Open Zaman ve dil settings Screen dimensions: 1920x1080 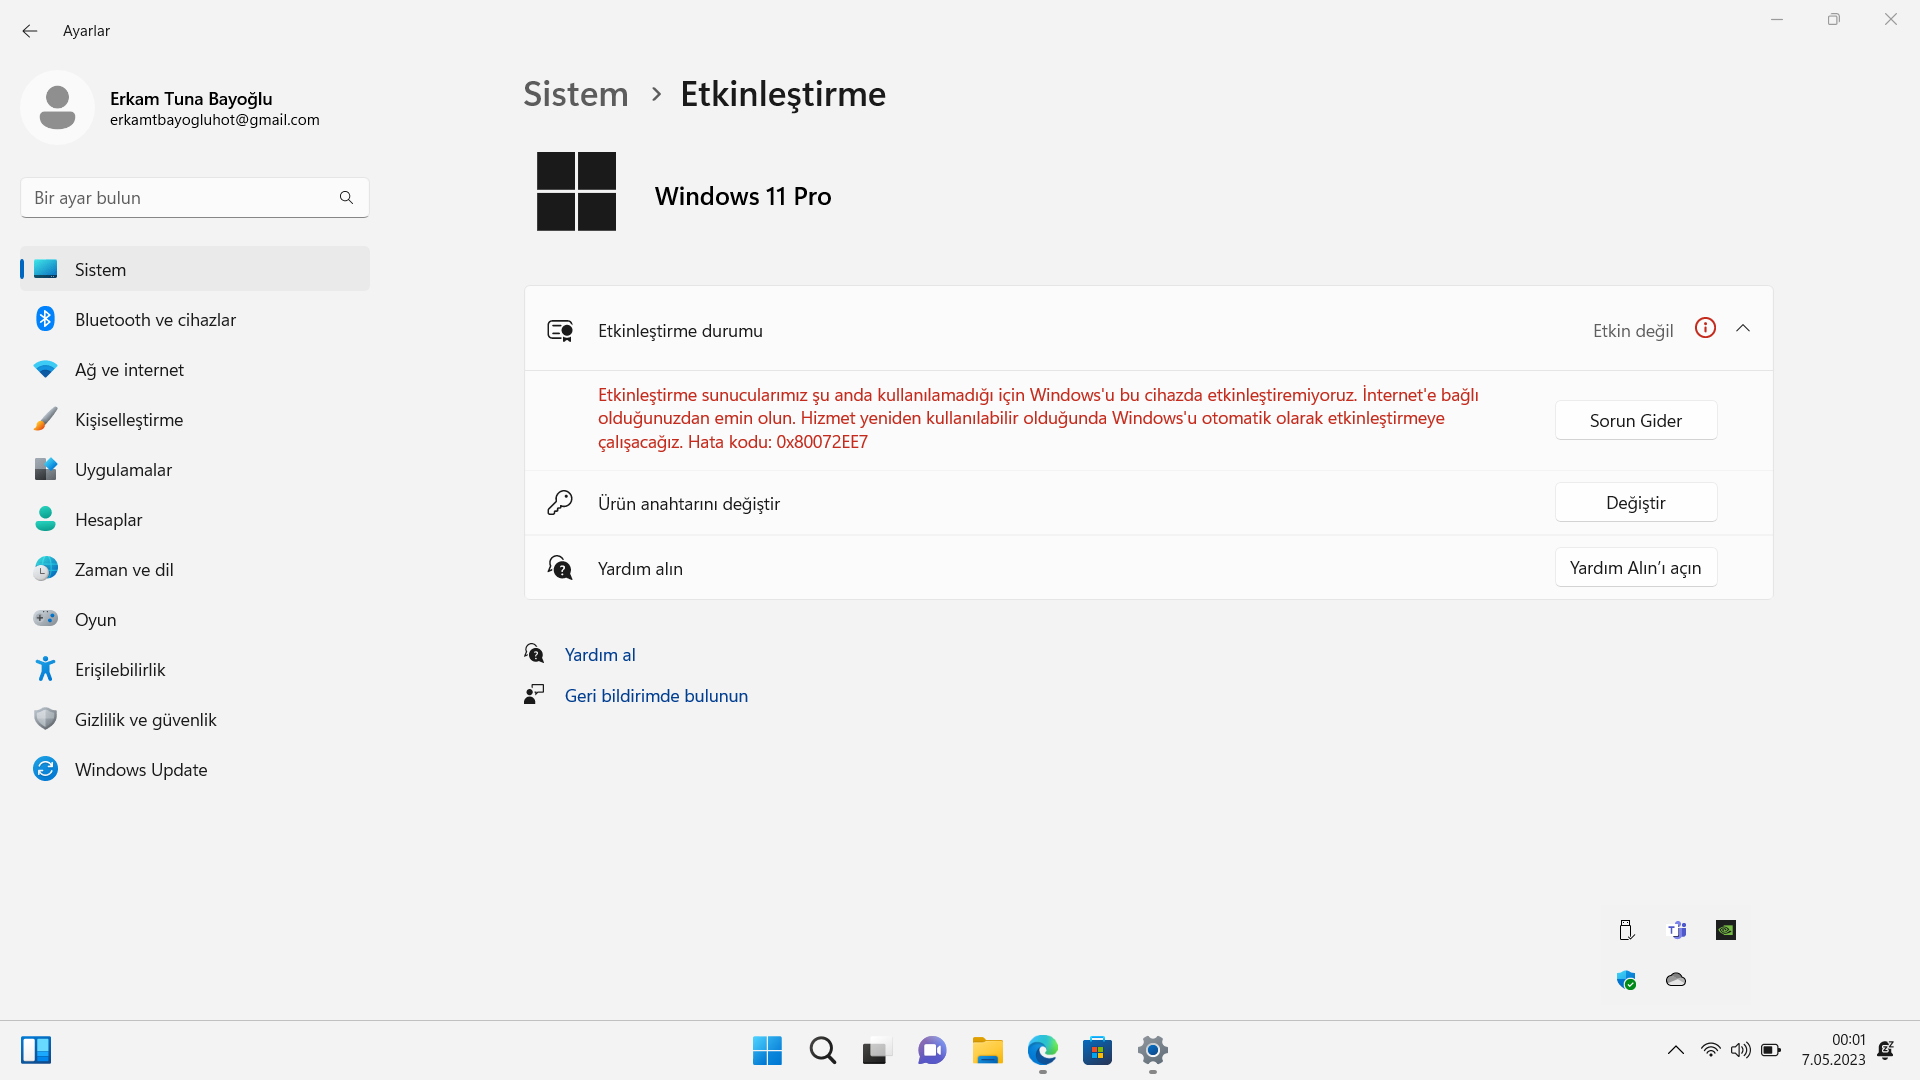[195, 569]
